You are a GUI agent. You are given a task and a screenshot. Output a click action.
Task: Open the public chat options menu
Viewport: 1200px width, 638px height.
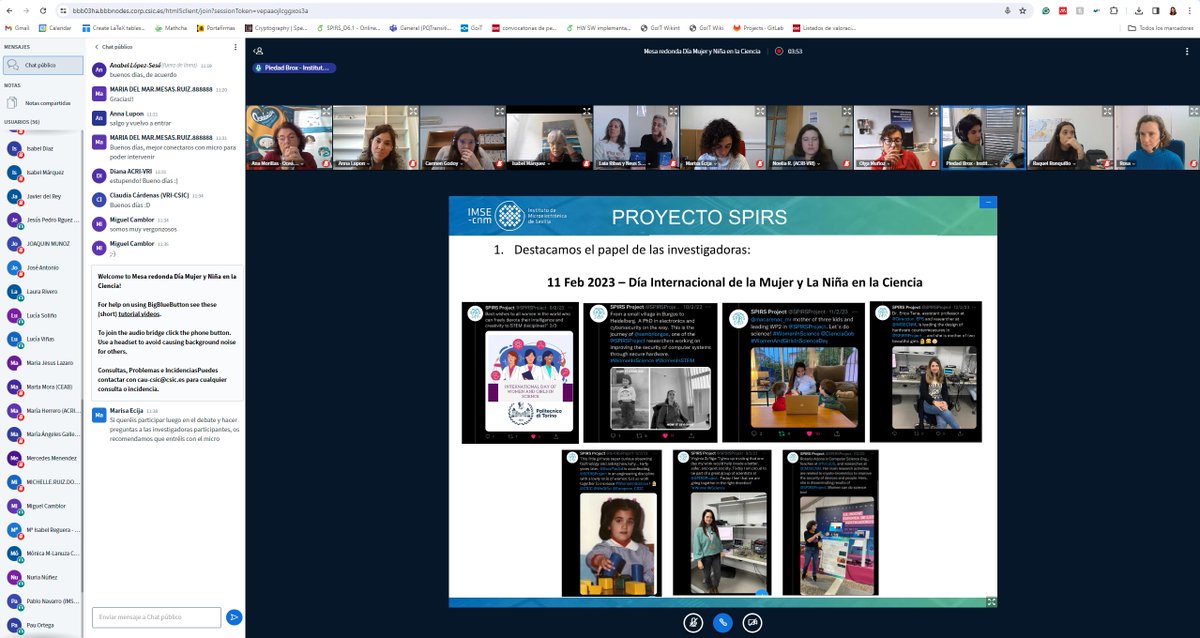pyautogui.click(x=236, y=47)
